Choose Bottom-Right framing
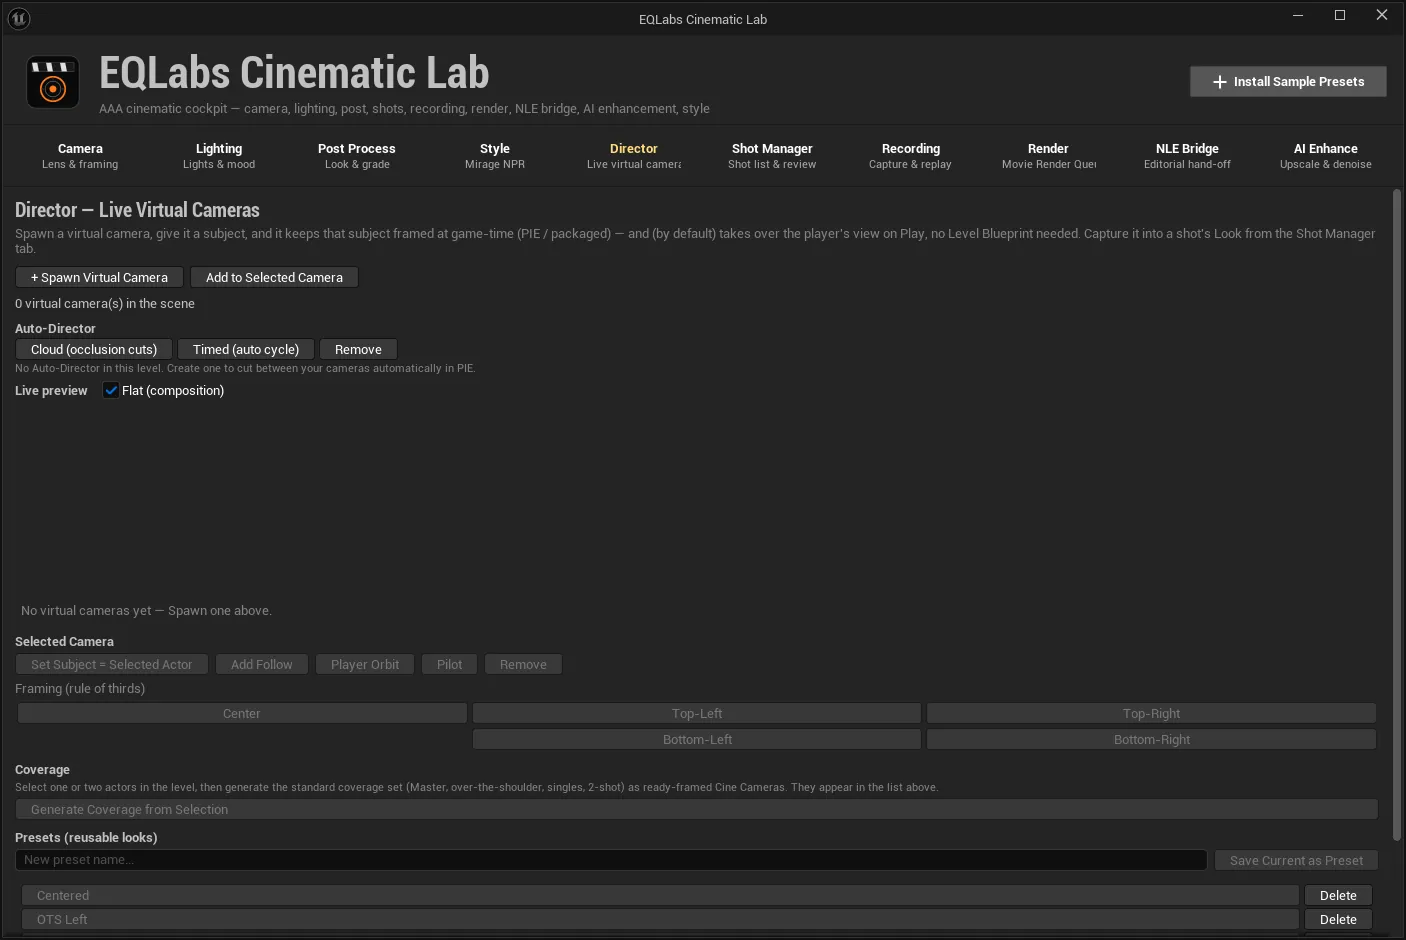The image size is (1406, 940). [1151, 739]
